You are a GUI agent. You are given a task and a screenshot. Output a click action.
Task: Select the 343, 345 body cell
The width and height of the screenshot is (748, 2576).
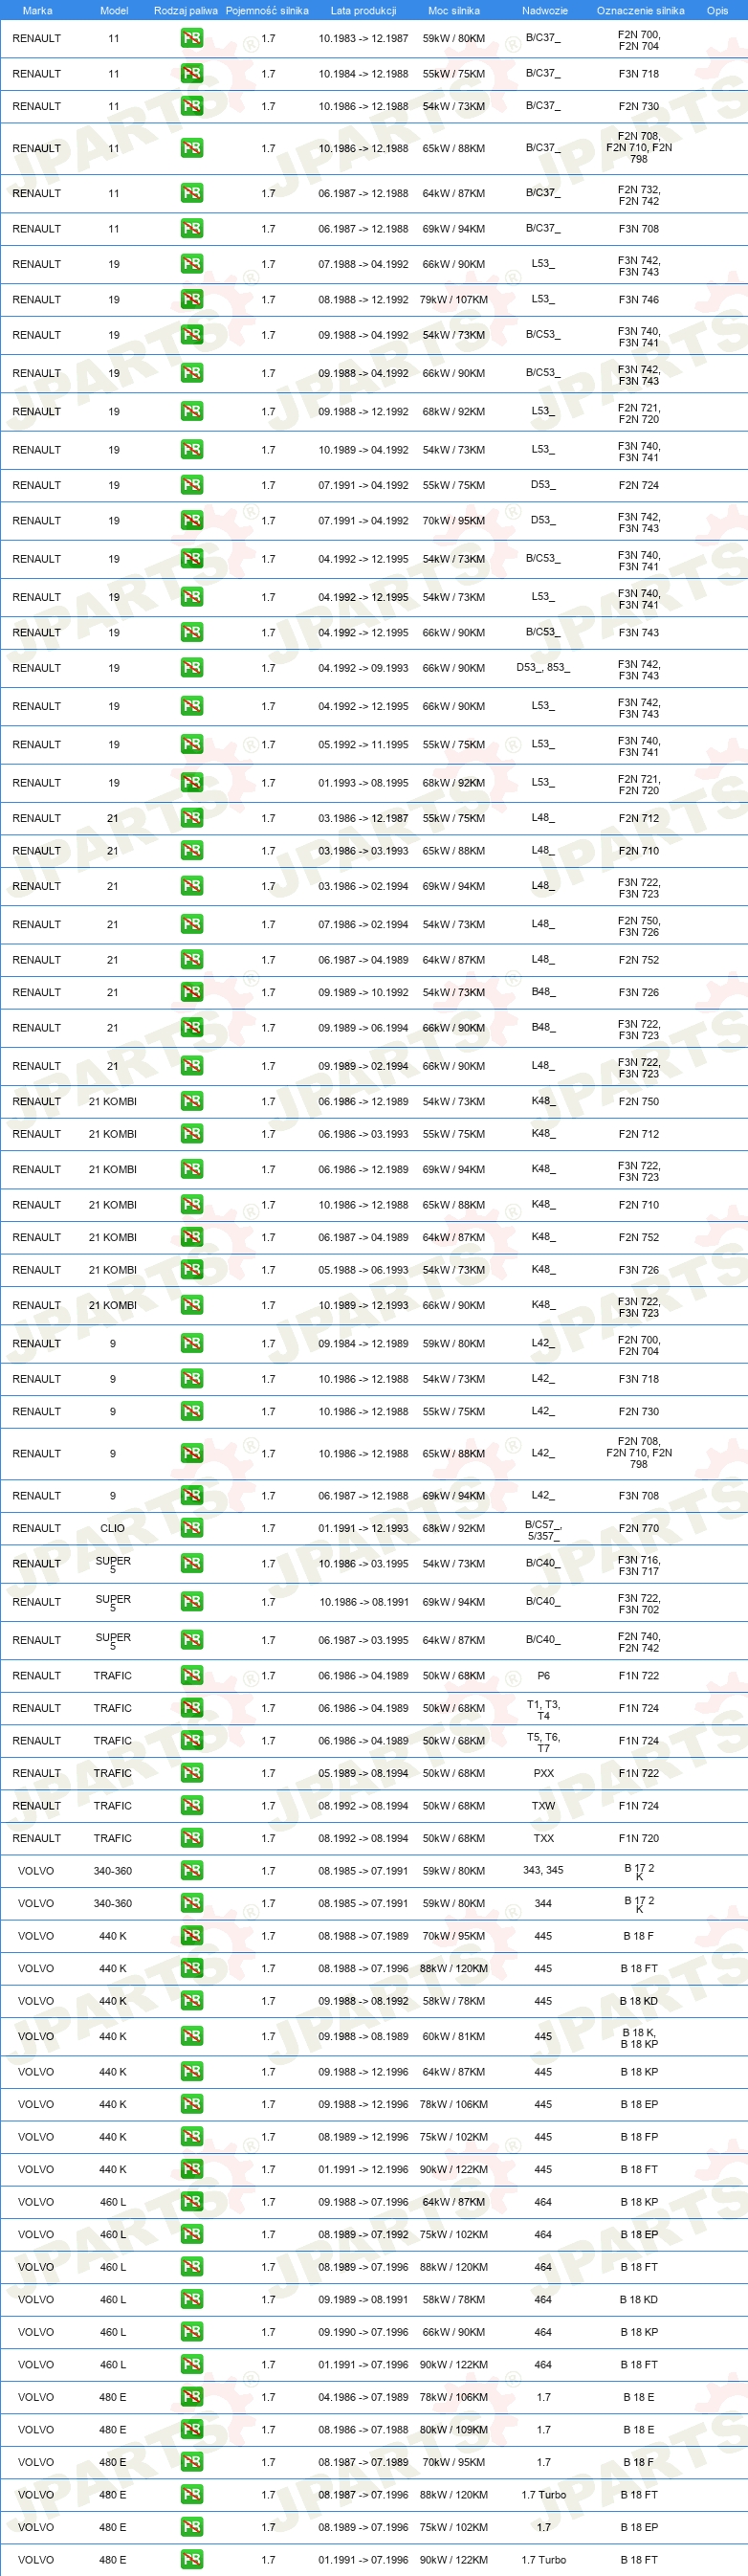click(x=543, y=1870)
